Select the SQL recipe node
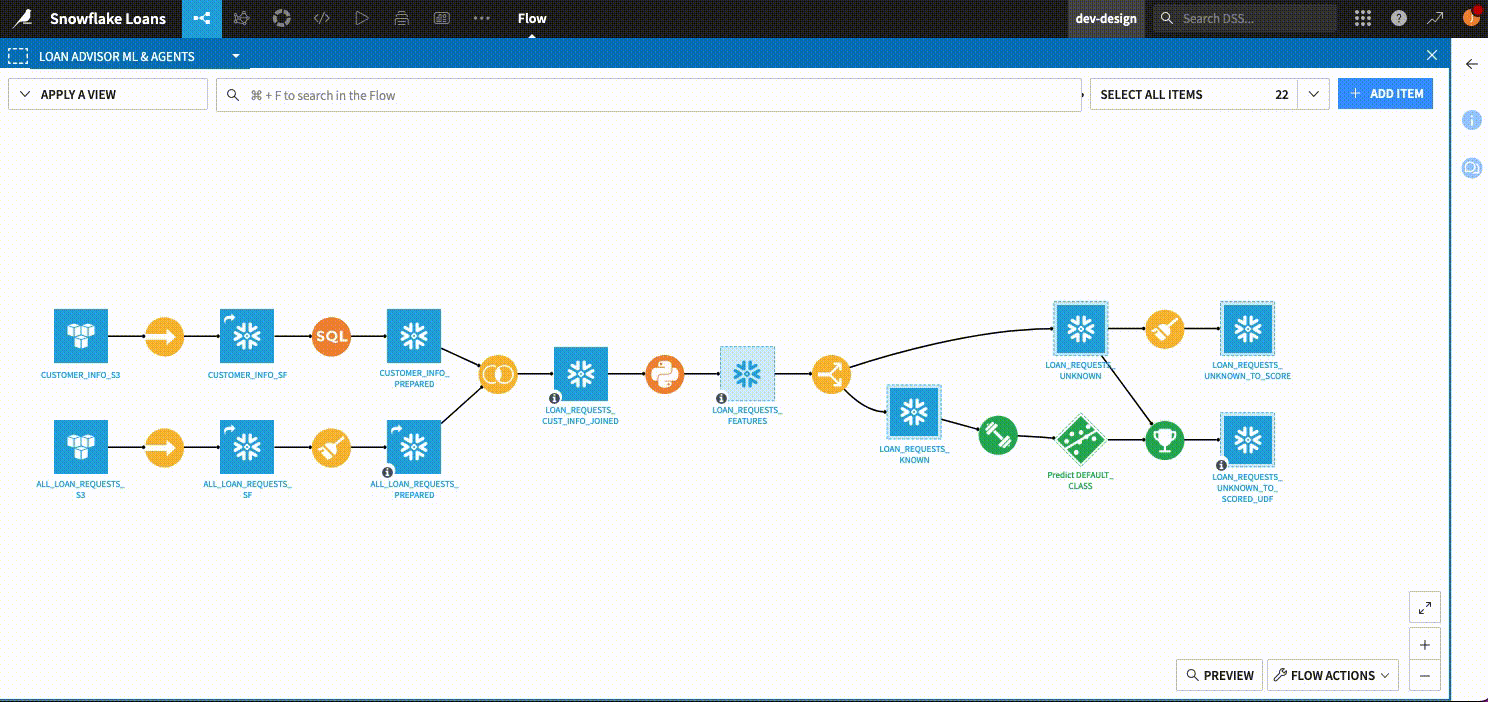 click(x=331, y=336)
